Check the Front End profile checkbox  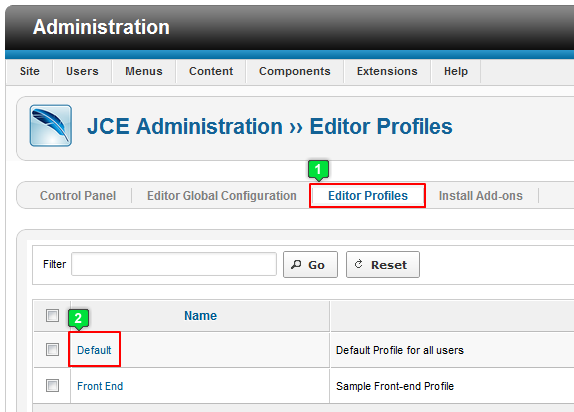click(x=52, y=385)
